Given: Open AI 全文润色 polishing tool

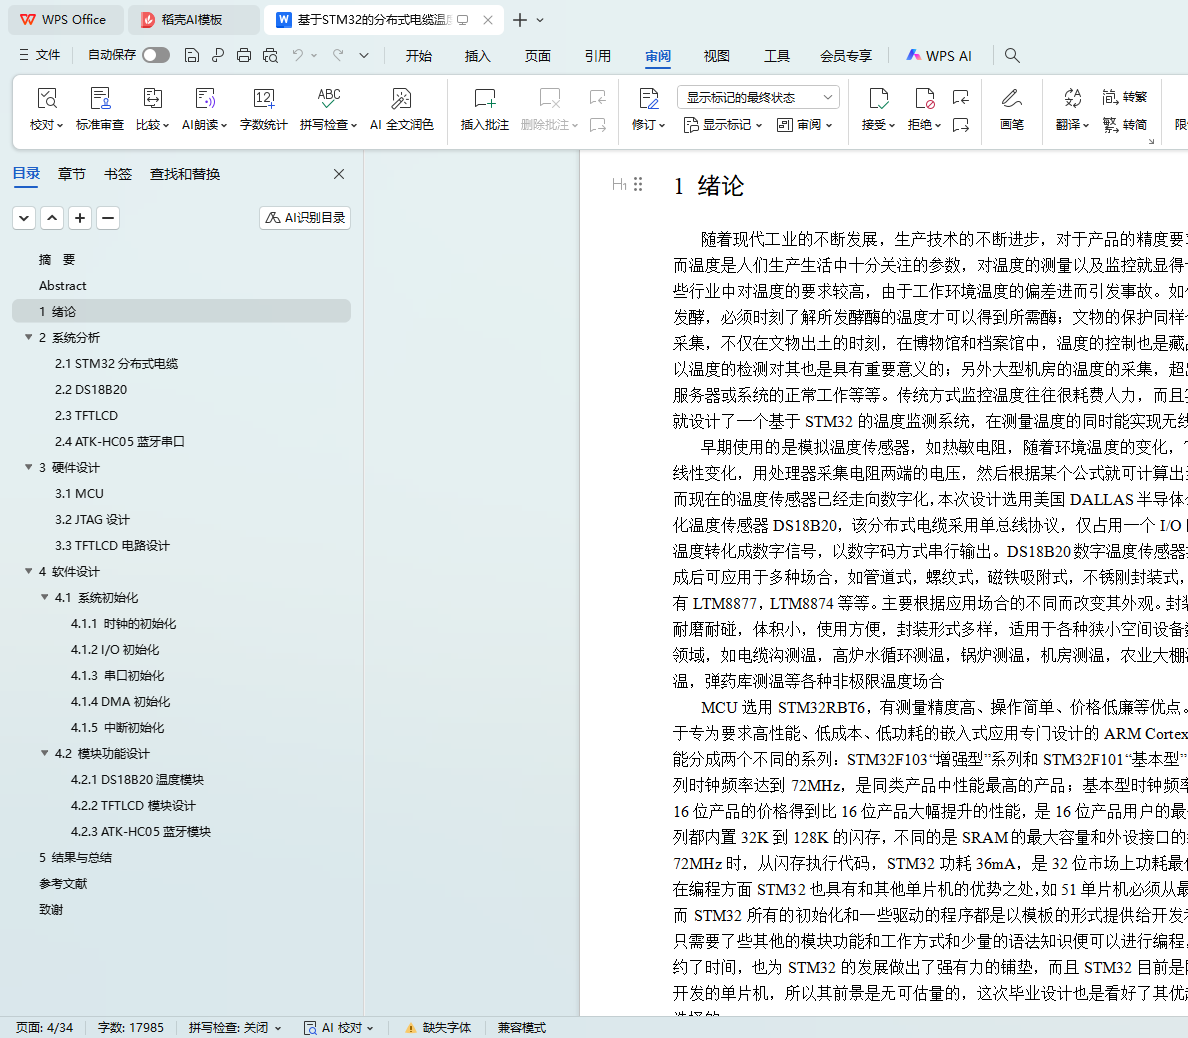Looking at the screenshot, I should click(x=401, y=99).
